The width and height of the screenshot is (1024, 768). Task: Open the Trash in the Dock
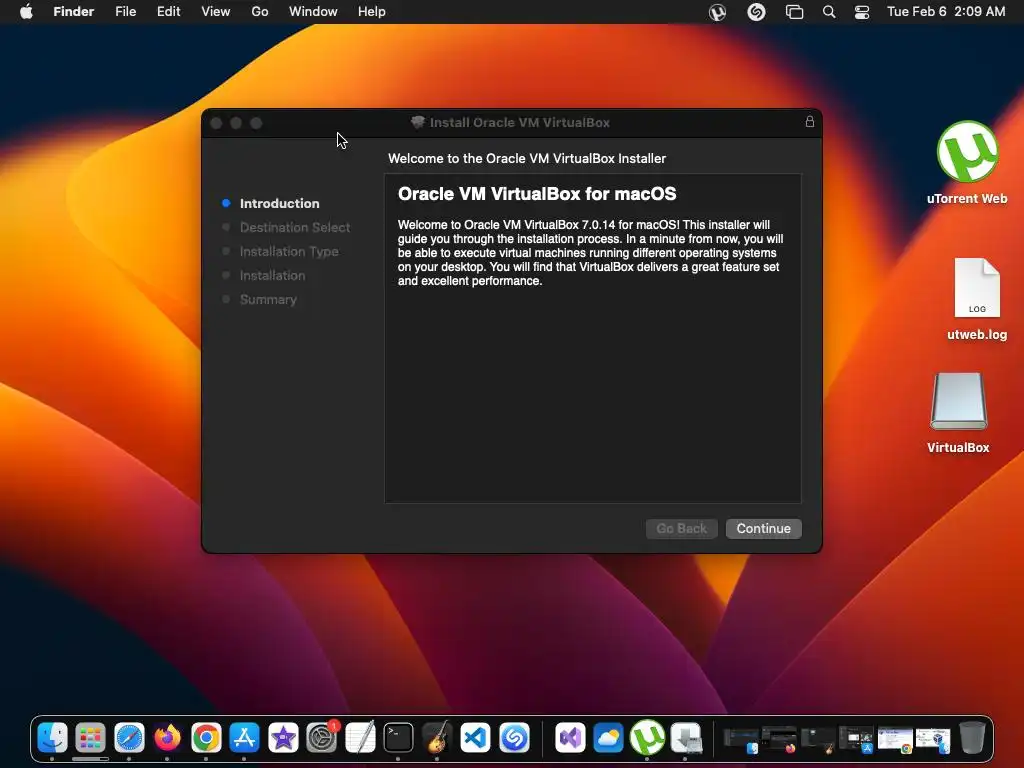point(972,738)
